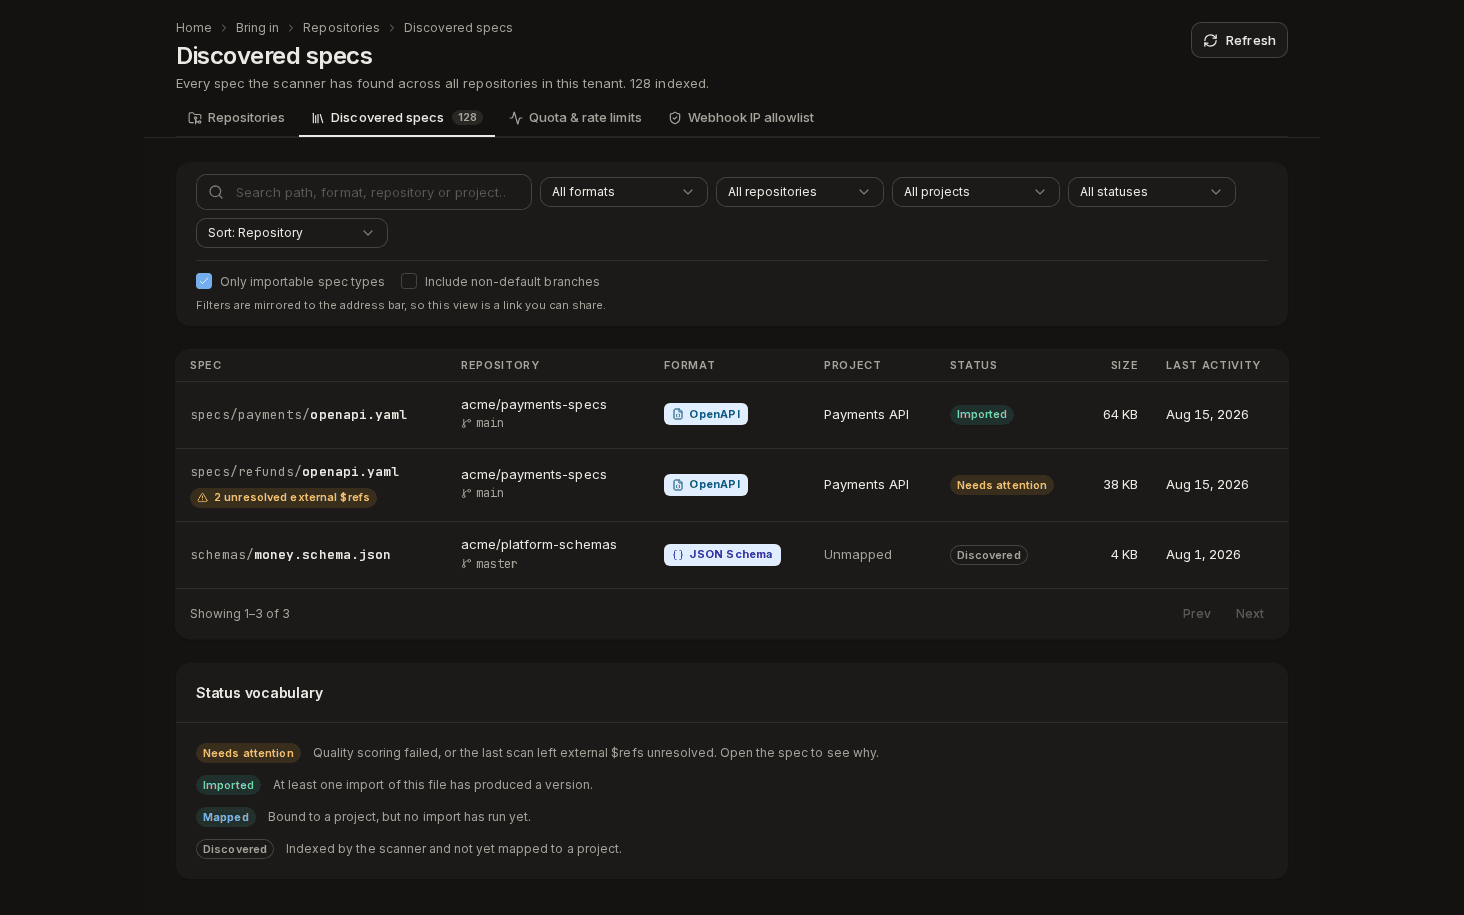
Task: Click main branch in refunds row
Action: pos(482,493)
